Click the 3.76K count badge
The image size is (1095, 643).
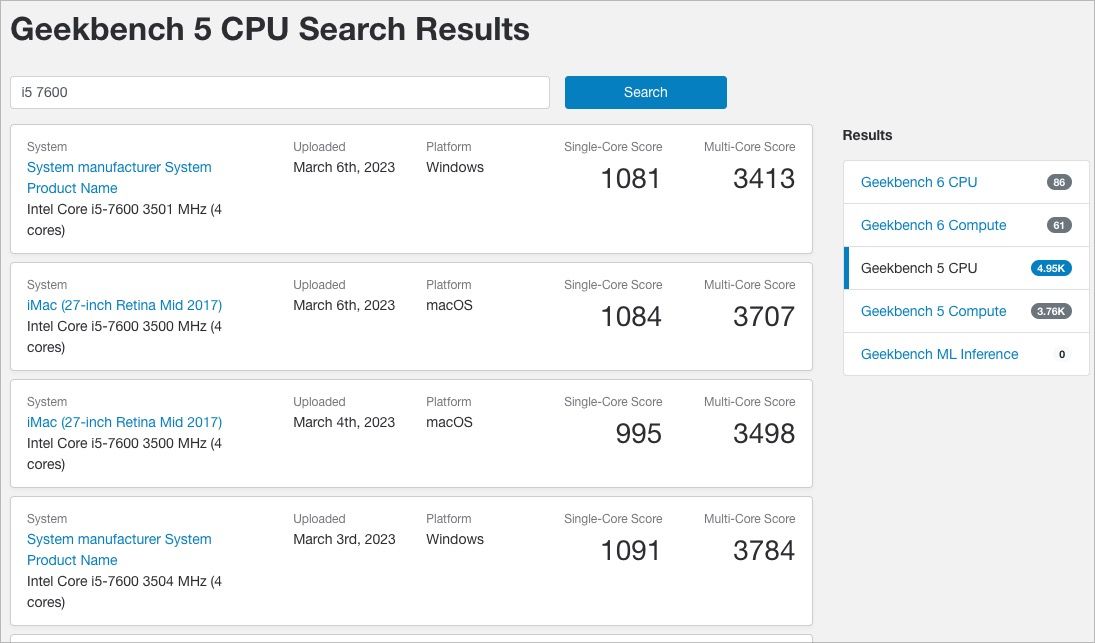coord(1051,311)
